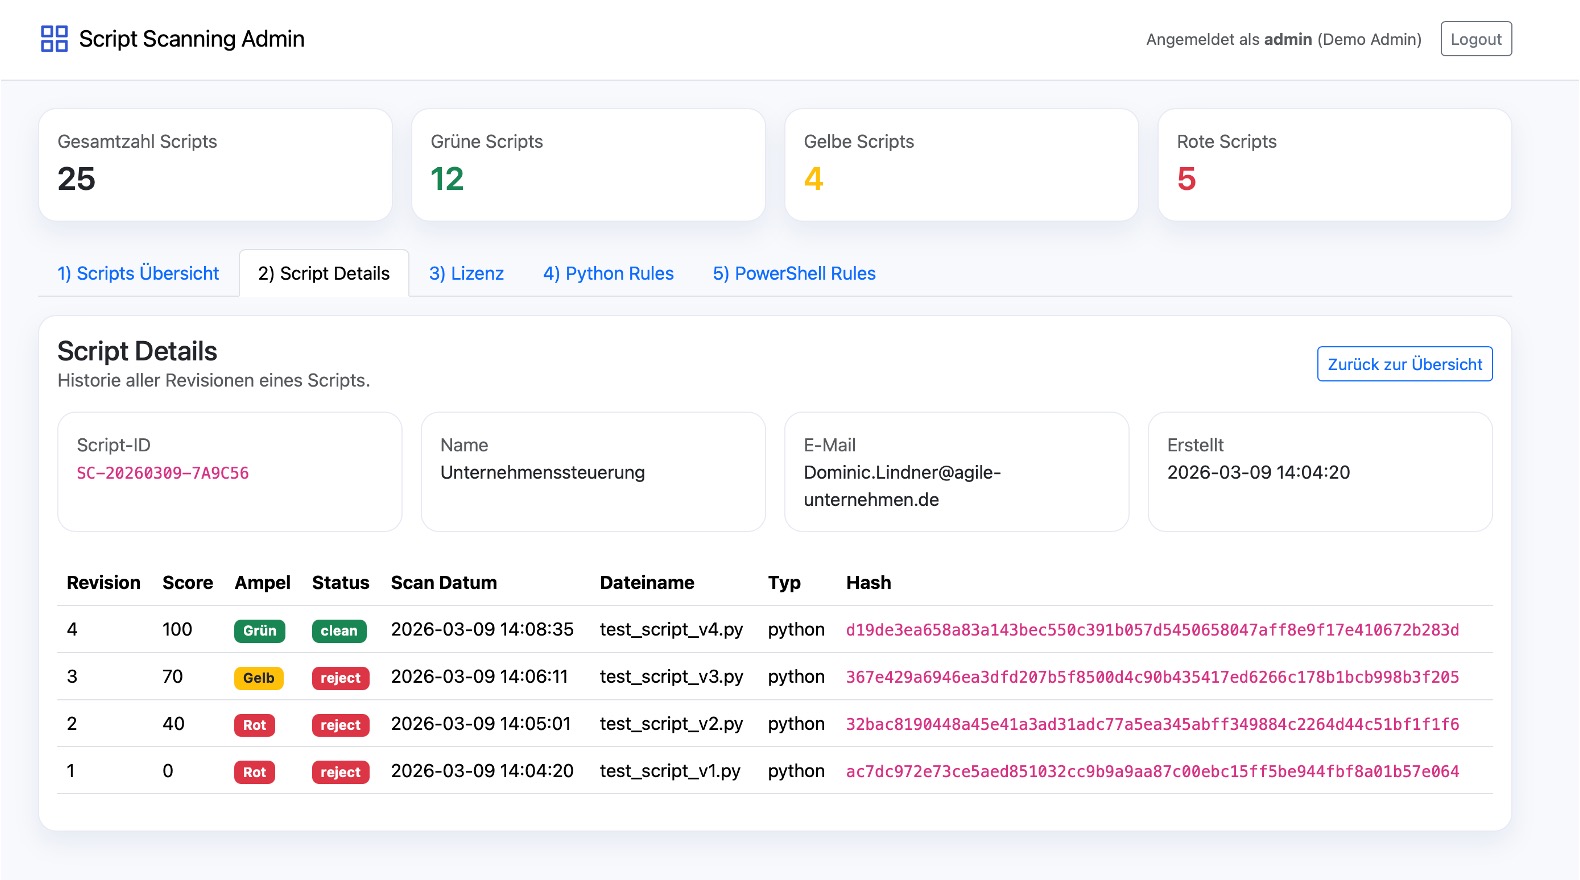Log out with the Logout button

pyautogui.click(x=1476, y=39)
